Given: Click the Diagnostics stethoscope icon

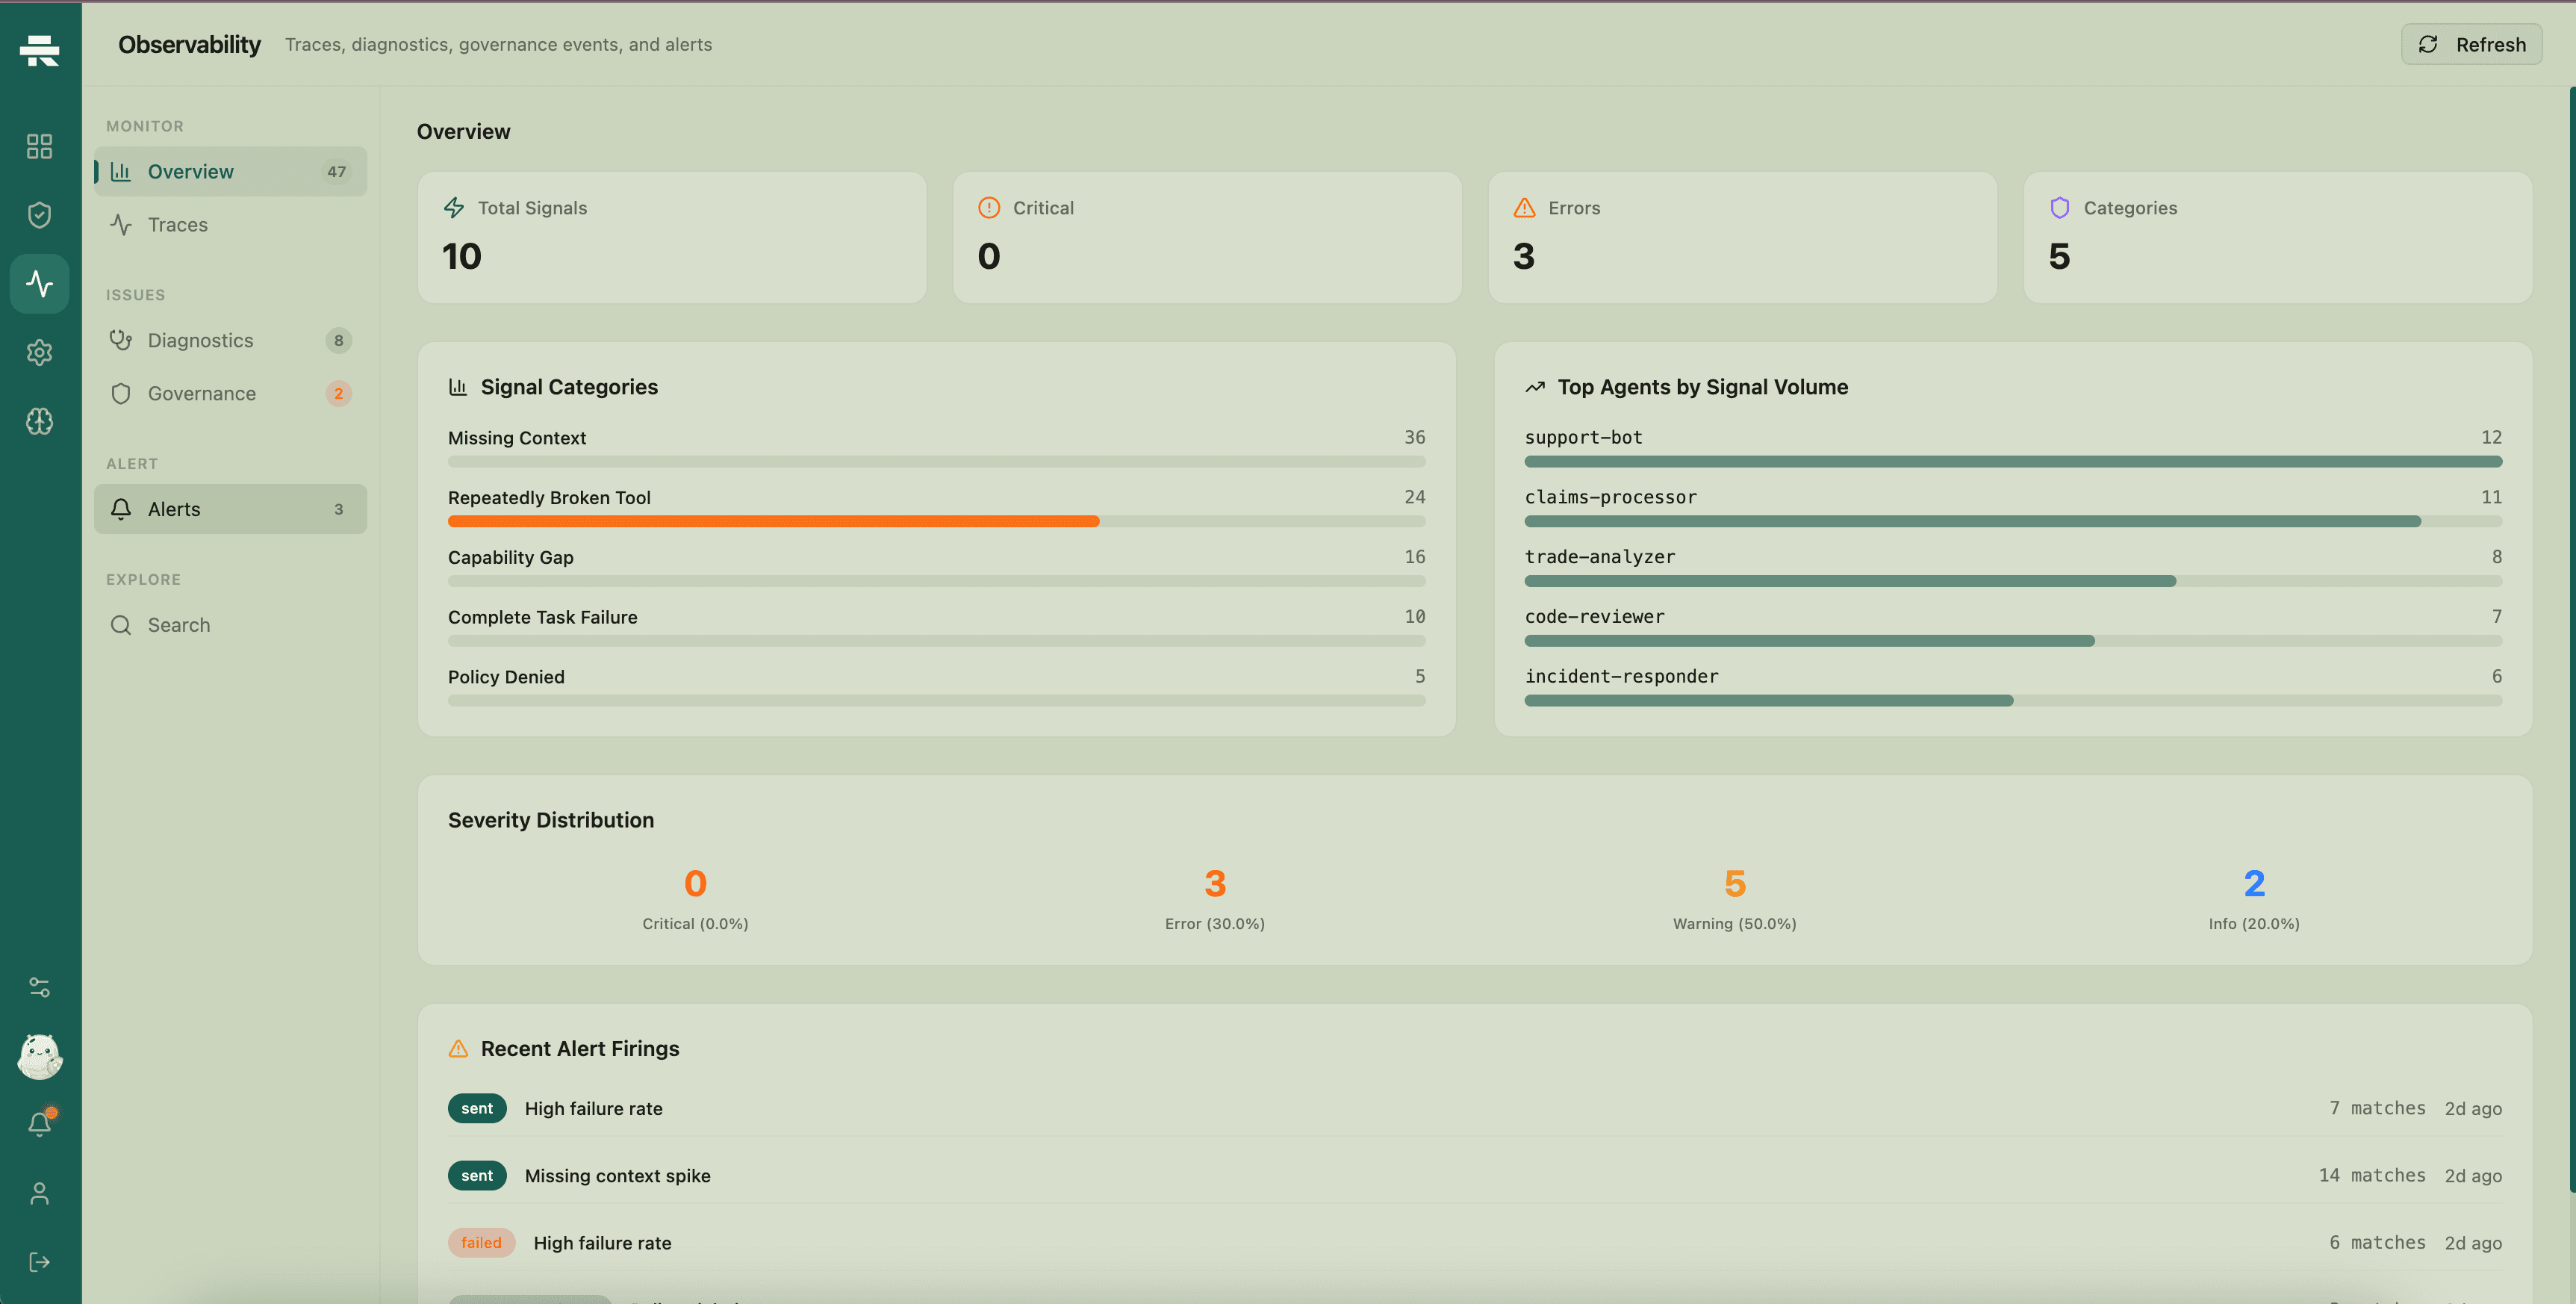Looking at the screenshot, I should [121, 341].
